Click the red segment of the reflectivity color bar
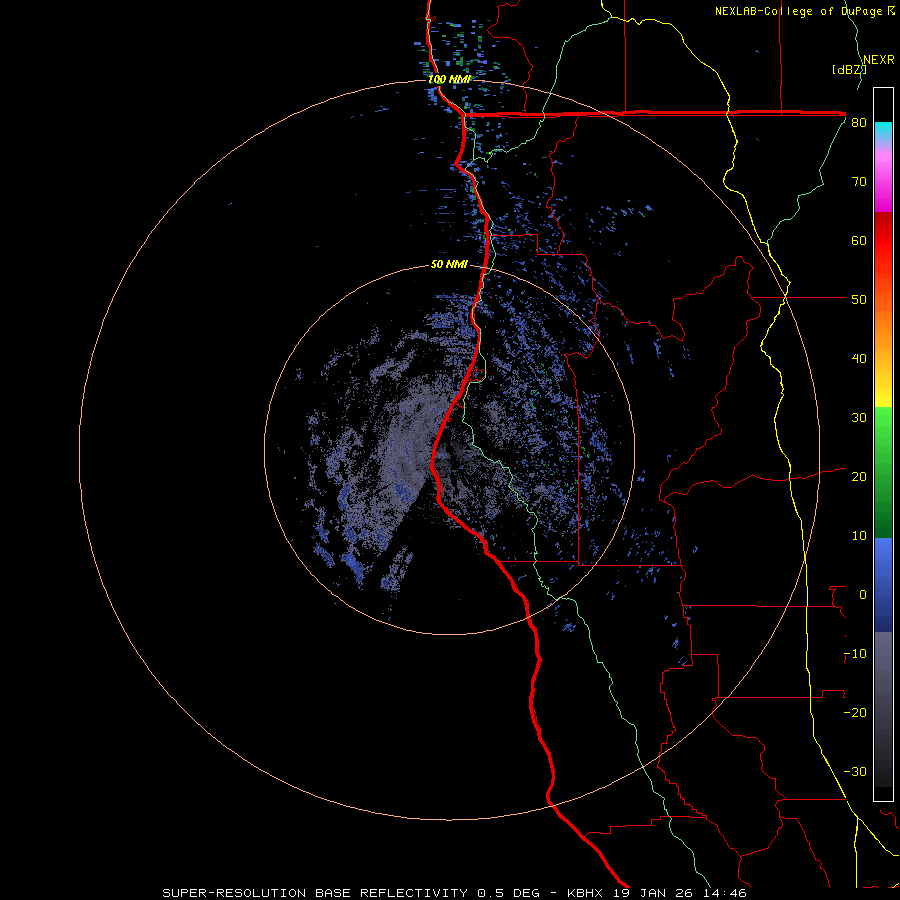This screenshot has width=900, height=900. point(883,241)
